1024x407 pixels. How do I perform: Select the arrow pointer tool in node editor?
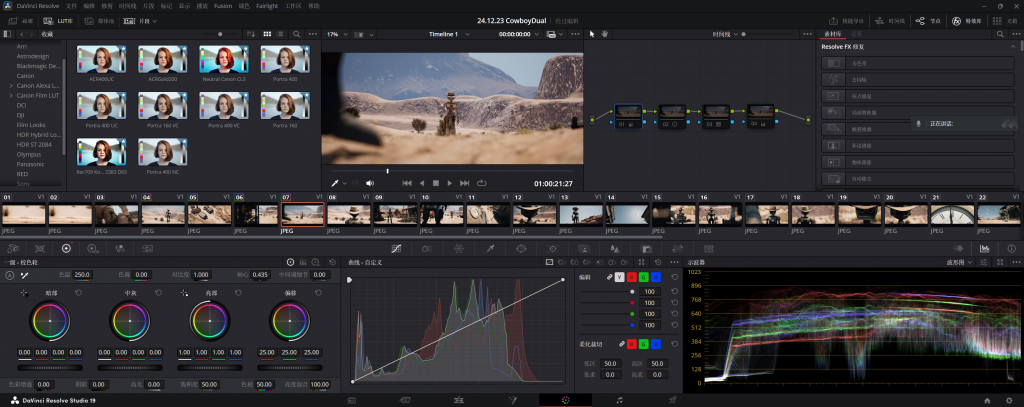pyautogui.click(x=591, y=34)
